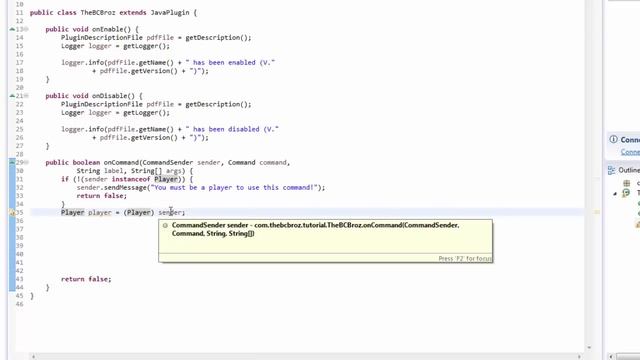Click the 'Press F2 for focus' hint in tooltip

coord(465,258)
